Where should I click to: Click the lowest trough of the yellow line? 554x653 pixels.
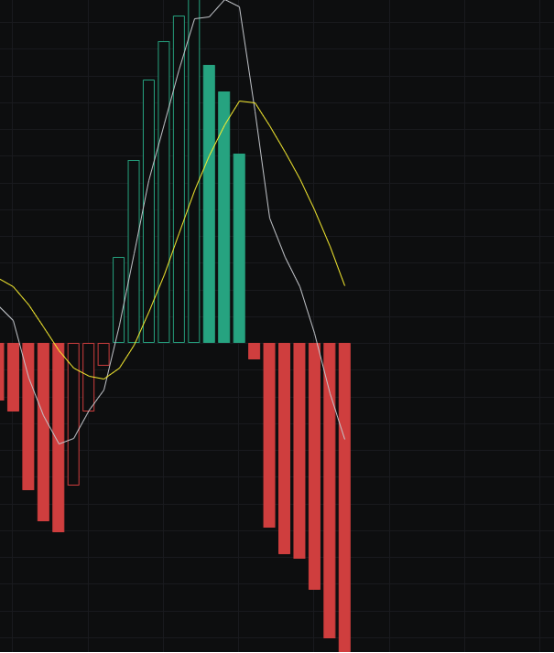tap(104, 379)
